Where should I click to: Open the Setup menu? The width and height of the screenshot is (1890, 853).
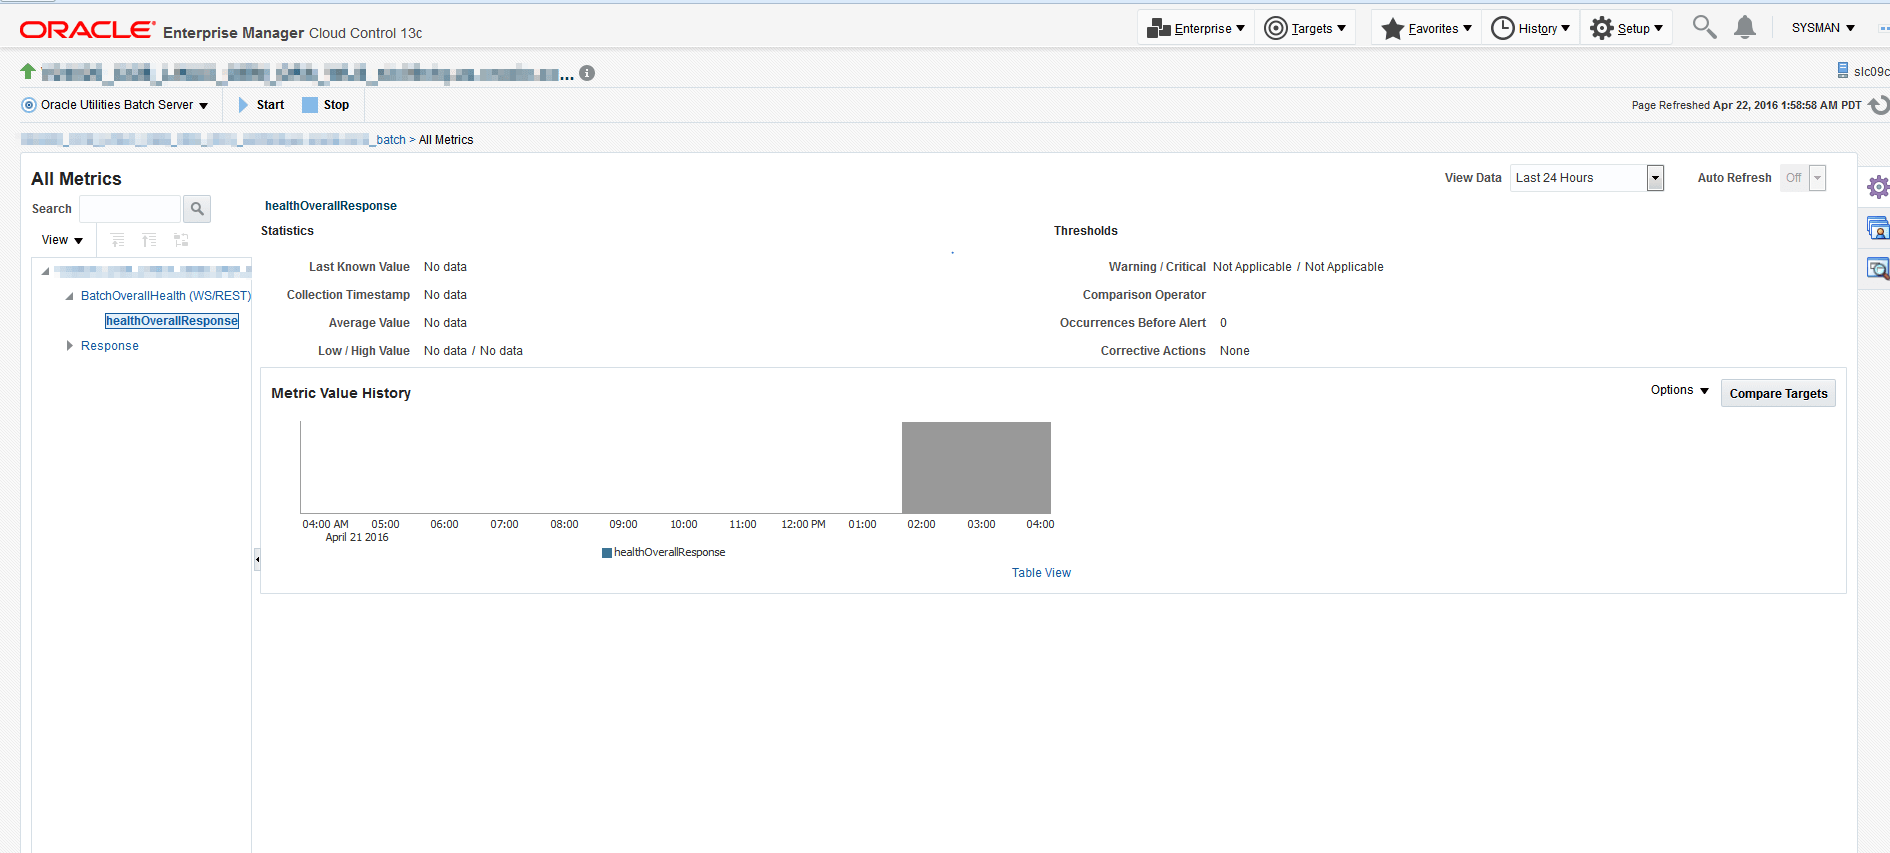pos(1626,28)
